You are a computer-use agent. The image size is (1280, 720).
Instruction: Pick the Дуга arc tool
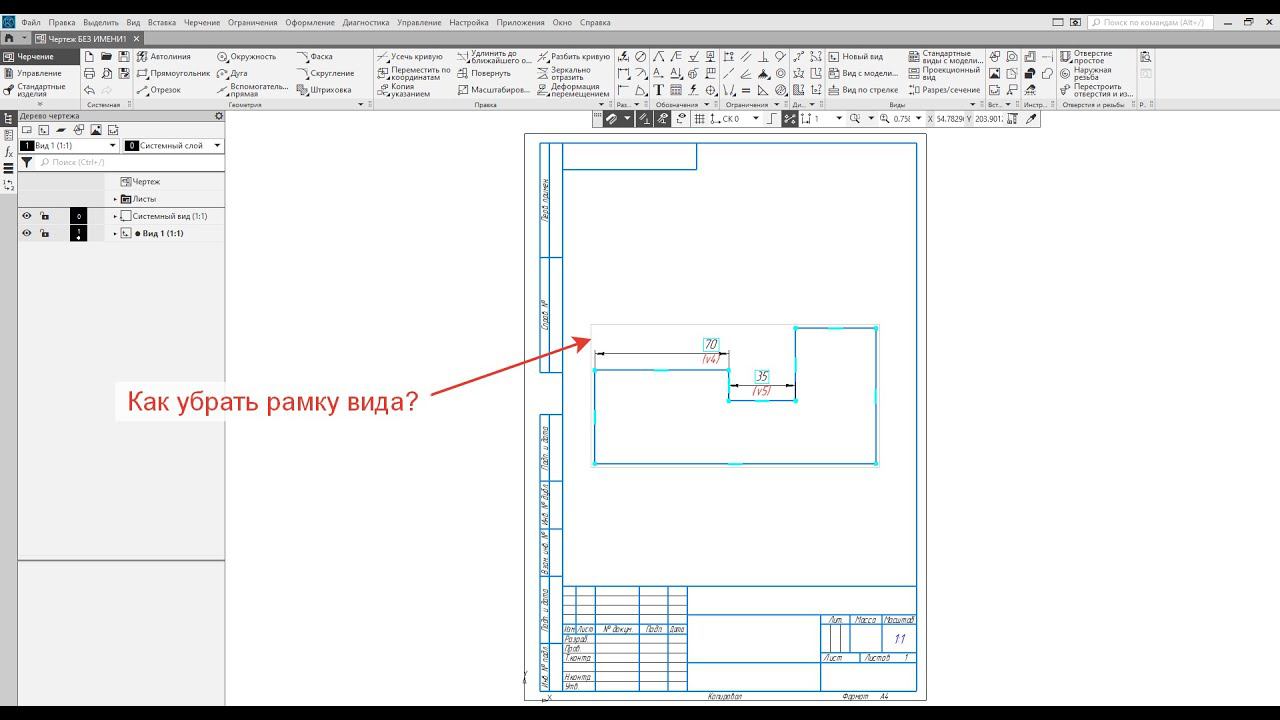232,73
